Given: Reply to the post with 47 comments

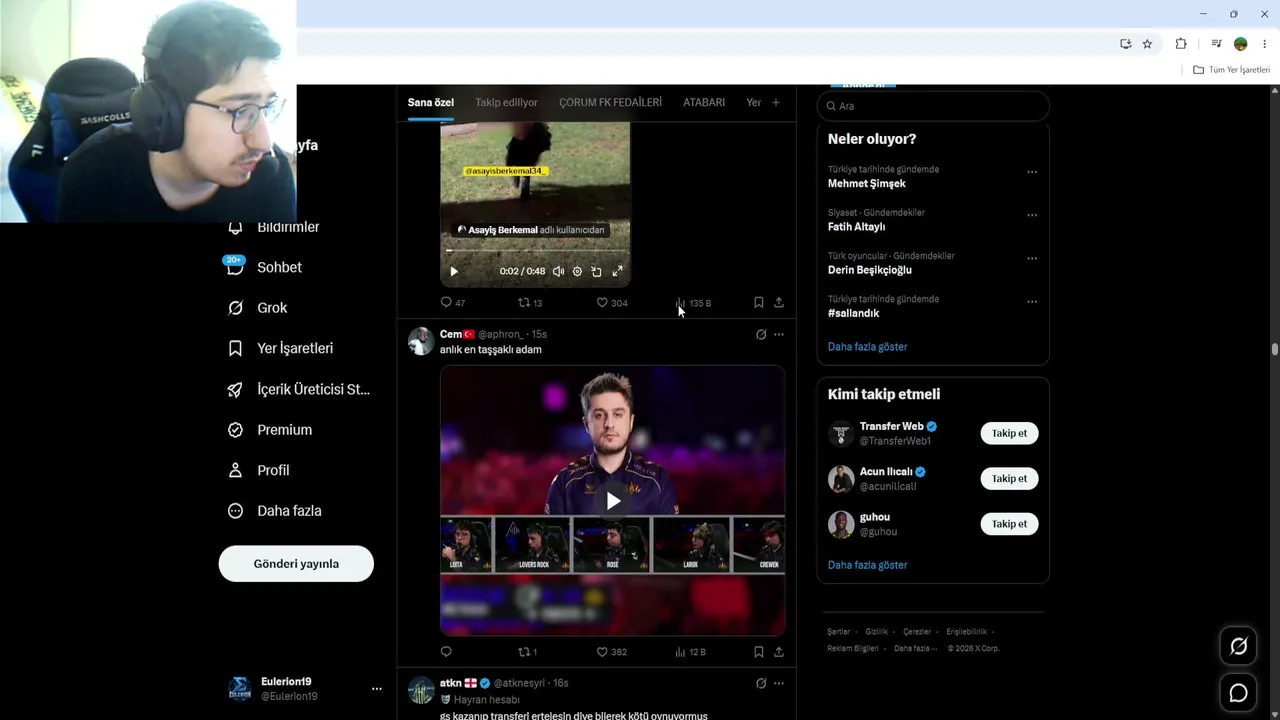Looking at the screenshot, I should click(x=452, y=302).
